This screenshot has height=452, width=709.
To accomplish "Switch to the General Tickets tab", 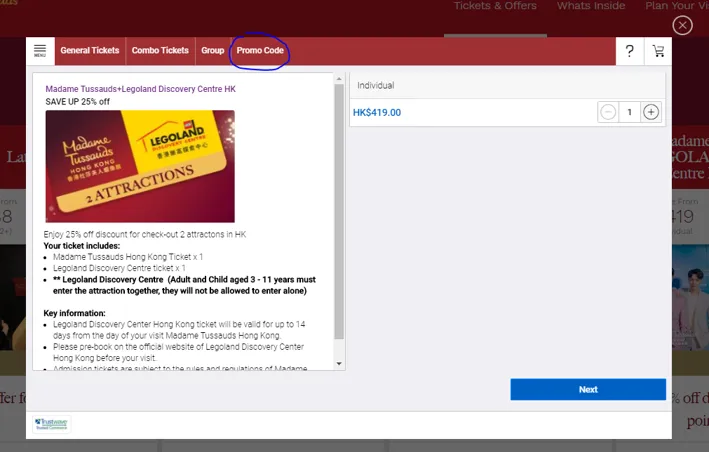I will [90, 51].
